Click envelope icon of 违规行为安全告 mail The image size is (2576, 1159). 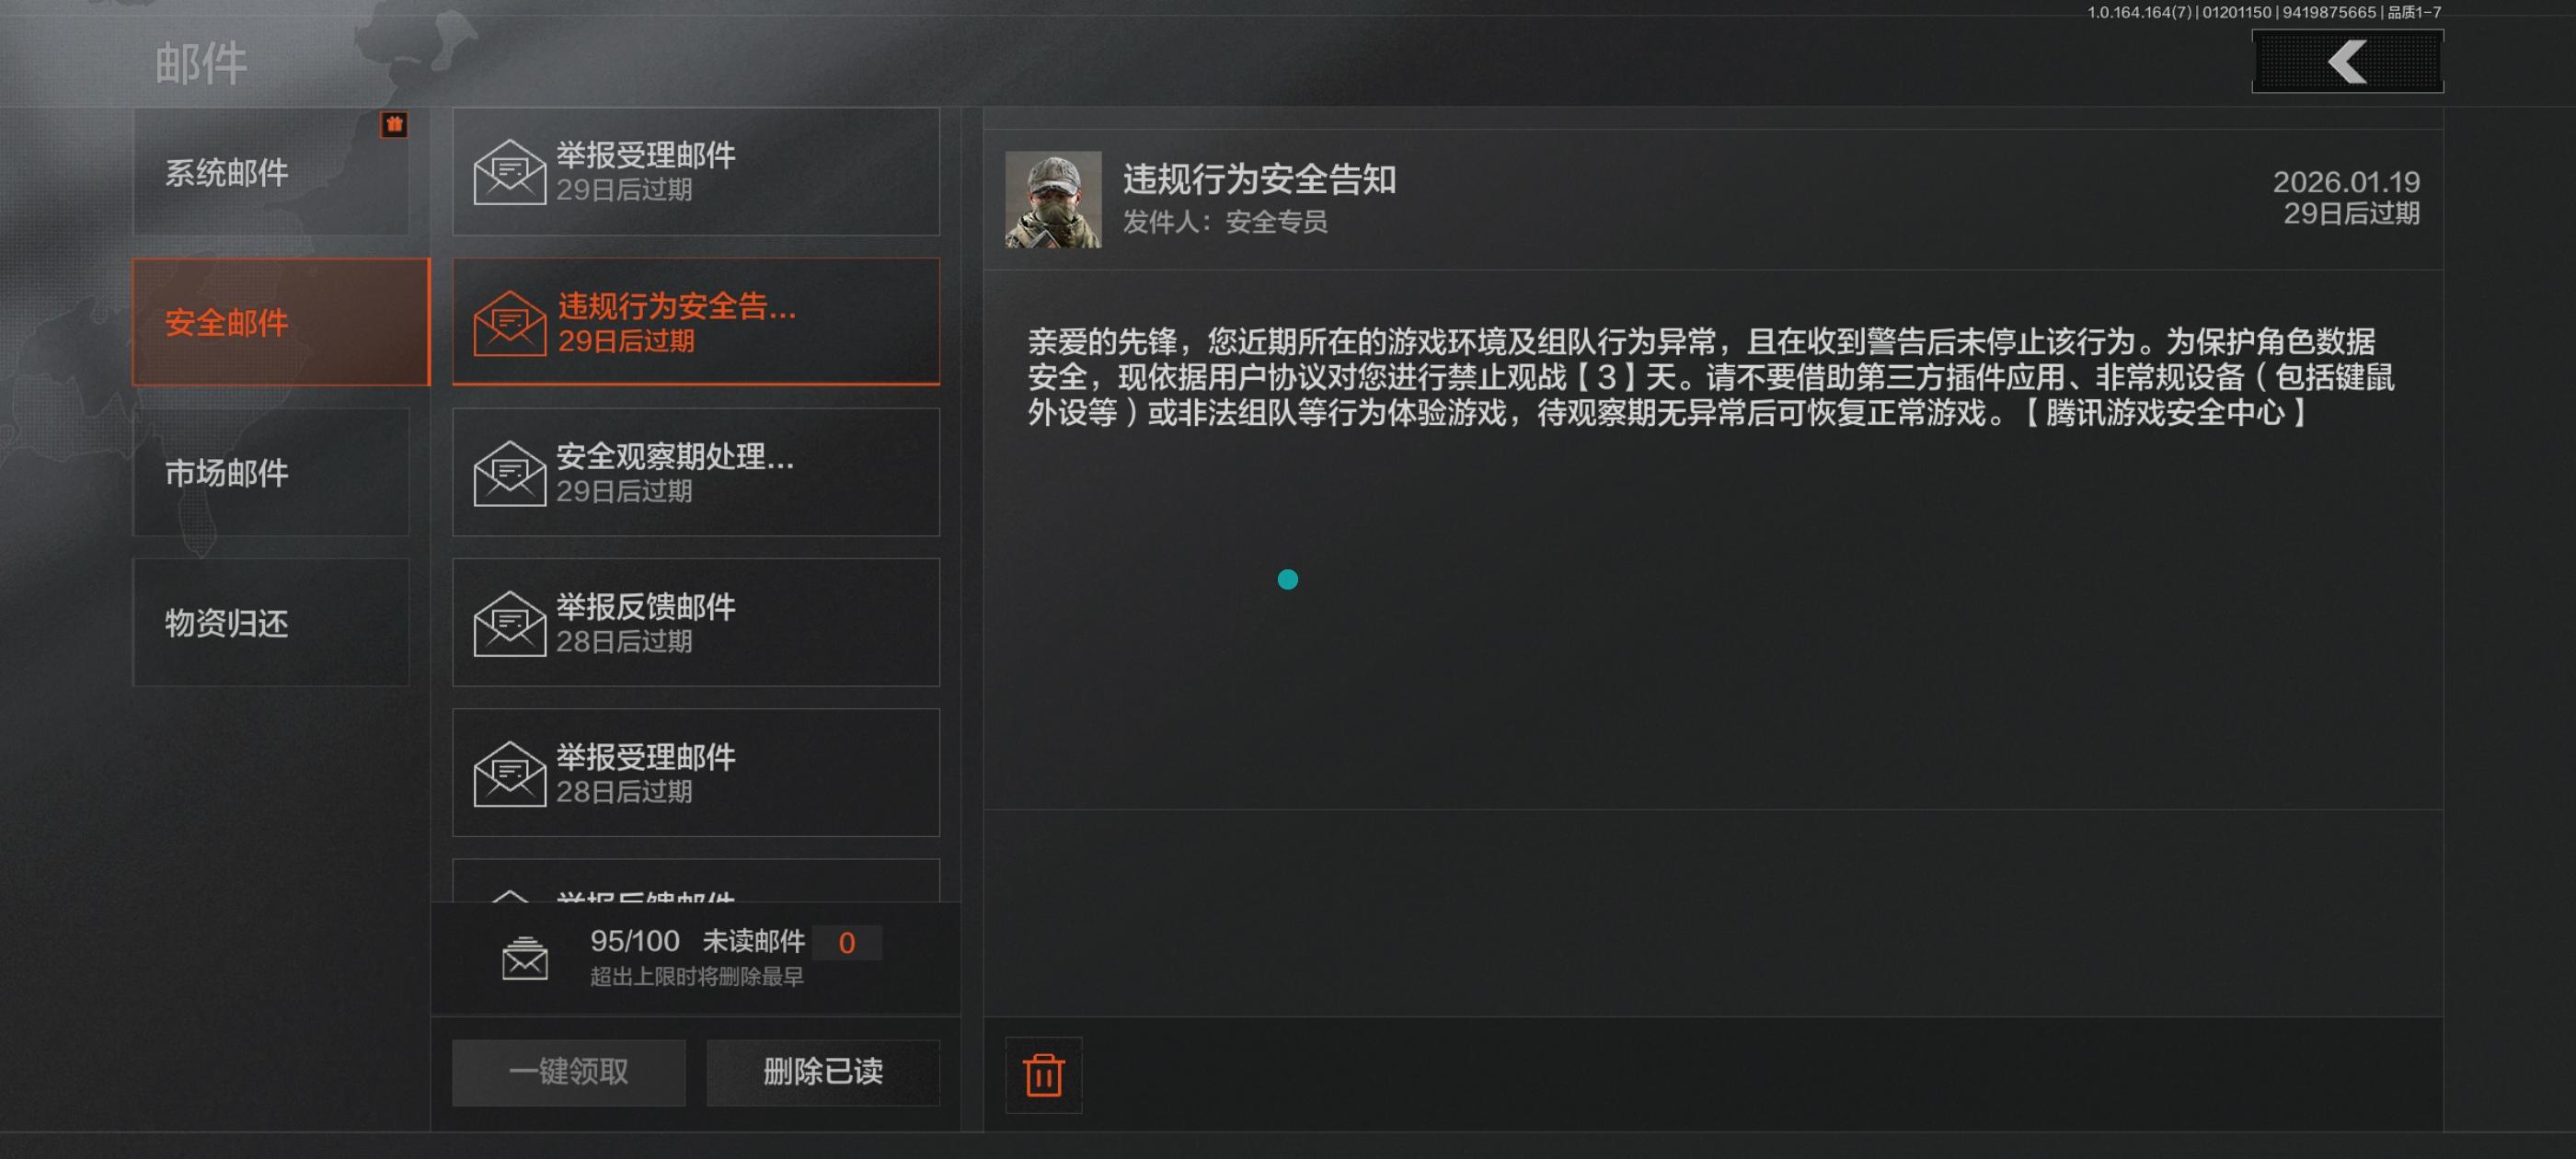click(510, 323)
